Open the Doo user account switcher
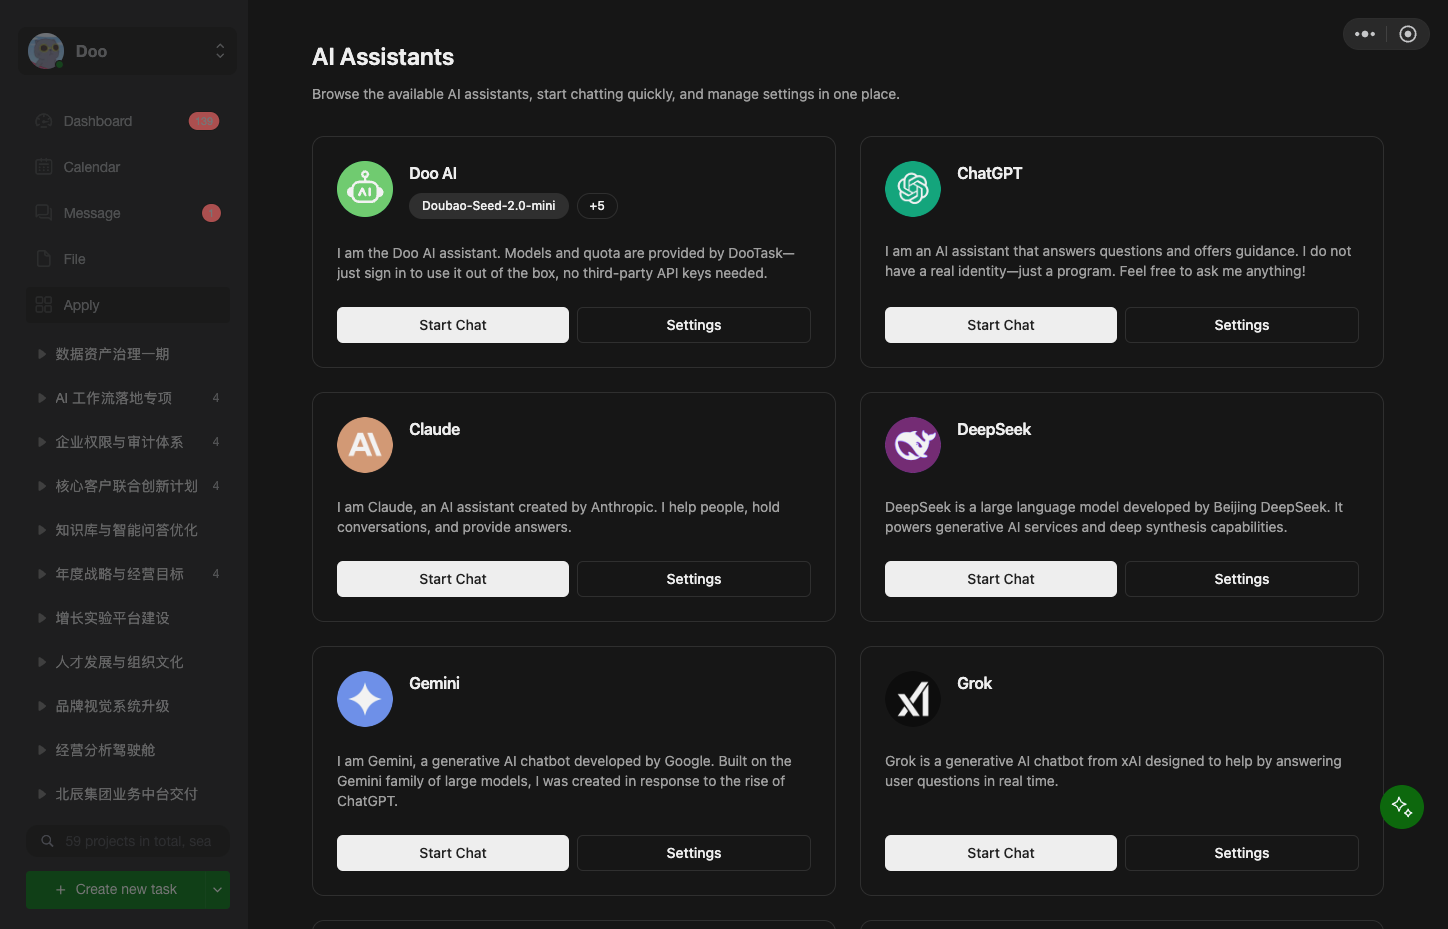The height and width of the screenshot is (929, 1448). click(128, 51)
